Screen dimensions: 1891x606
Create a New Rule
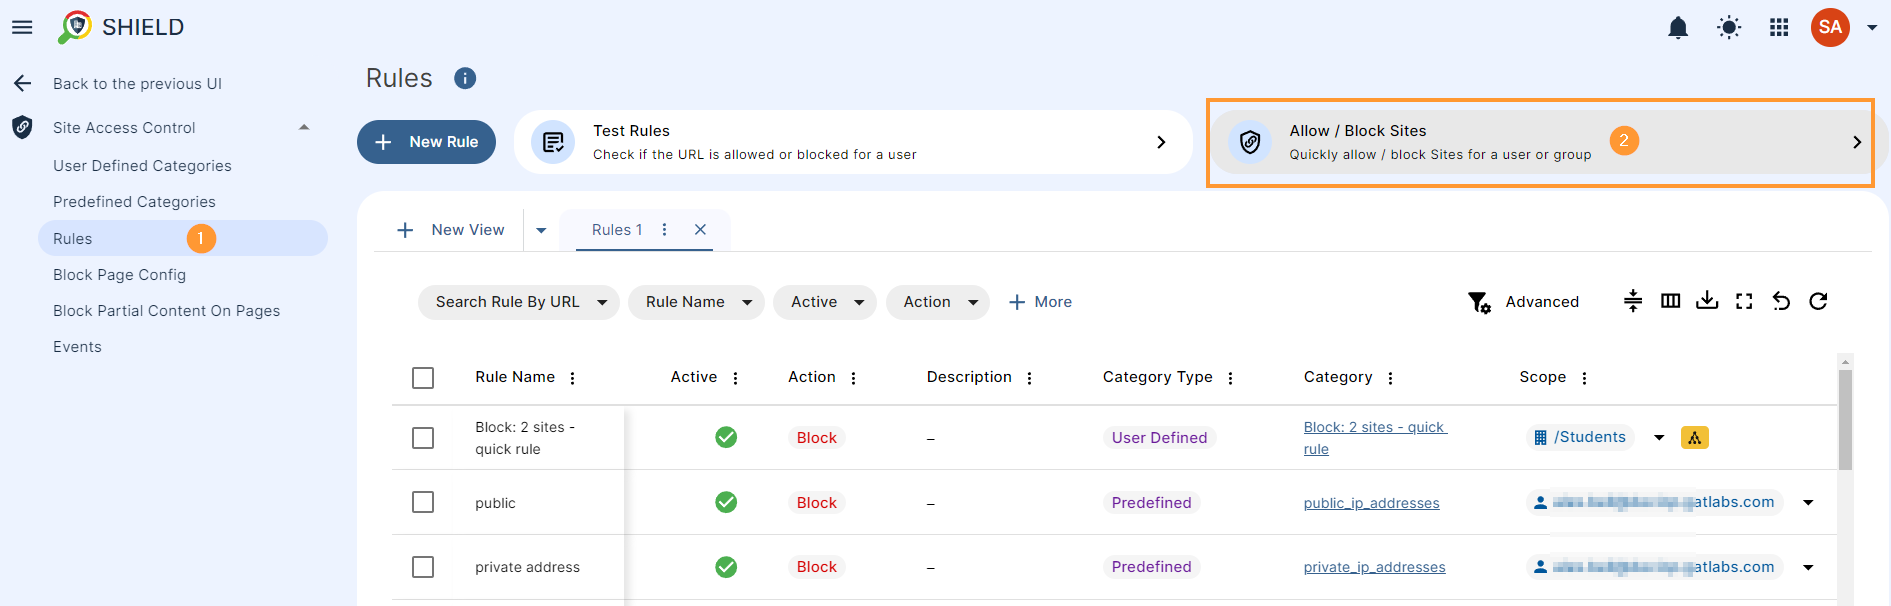point(426,142)
